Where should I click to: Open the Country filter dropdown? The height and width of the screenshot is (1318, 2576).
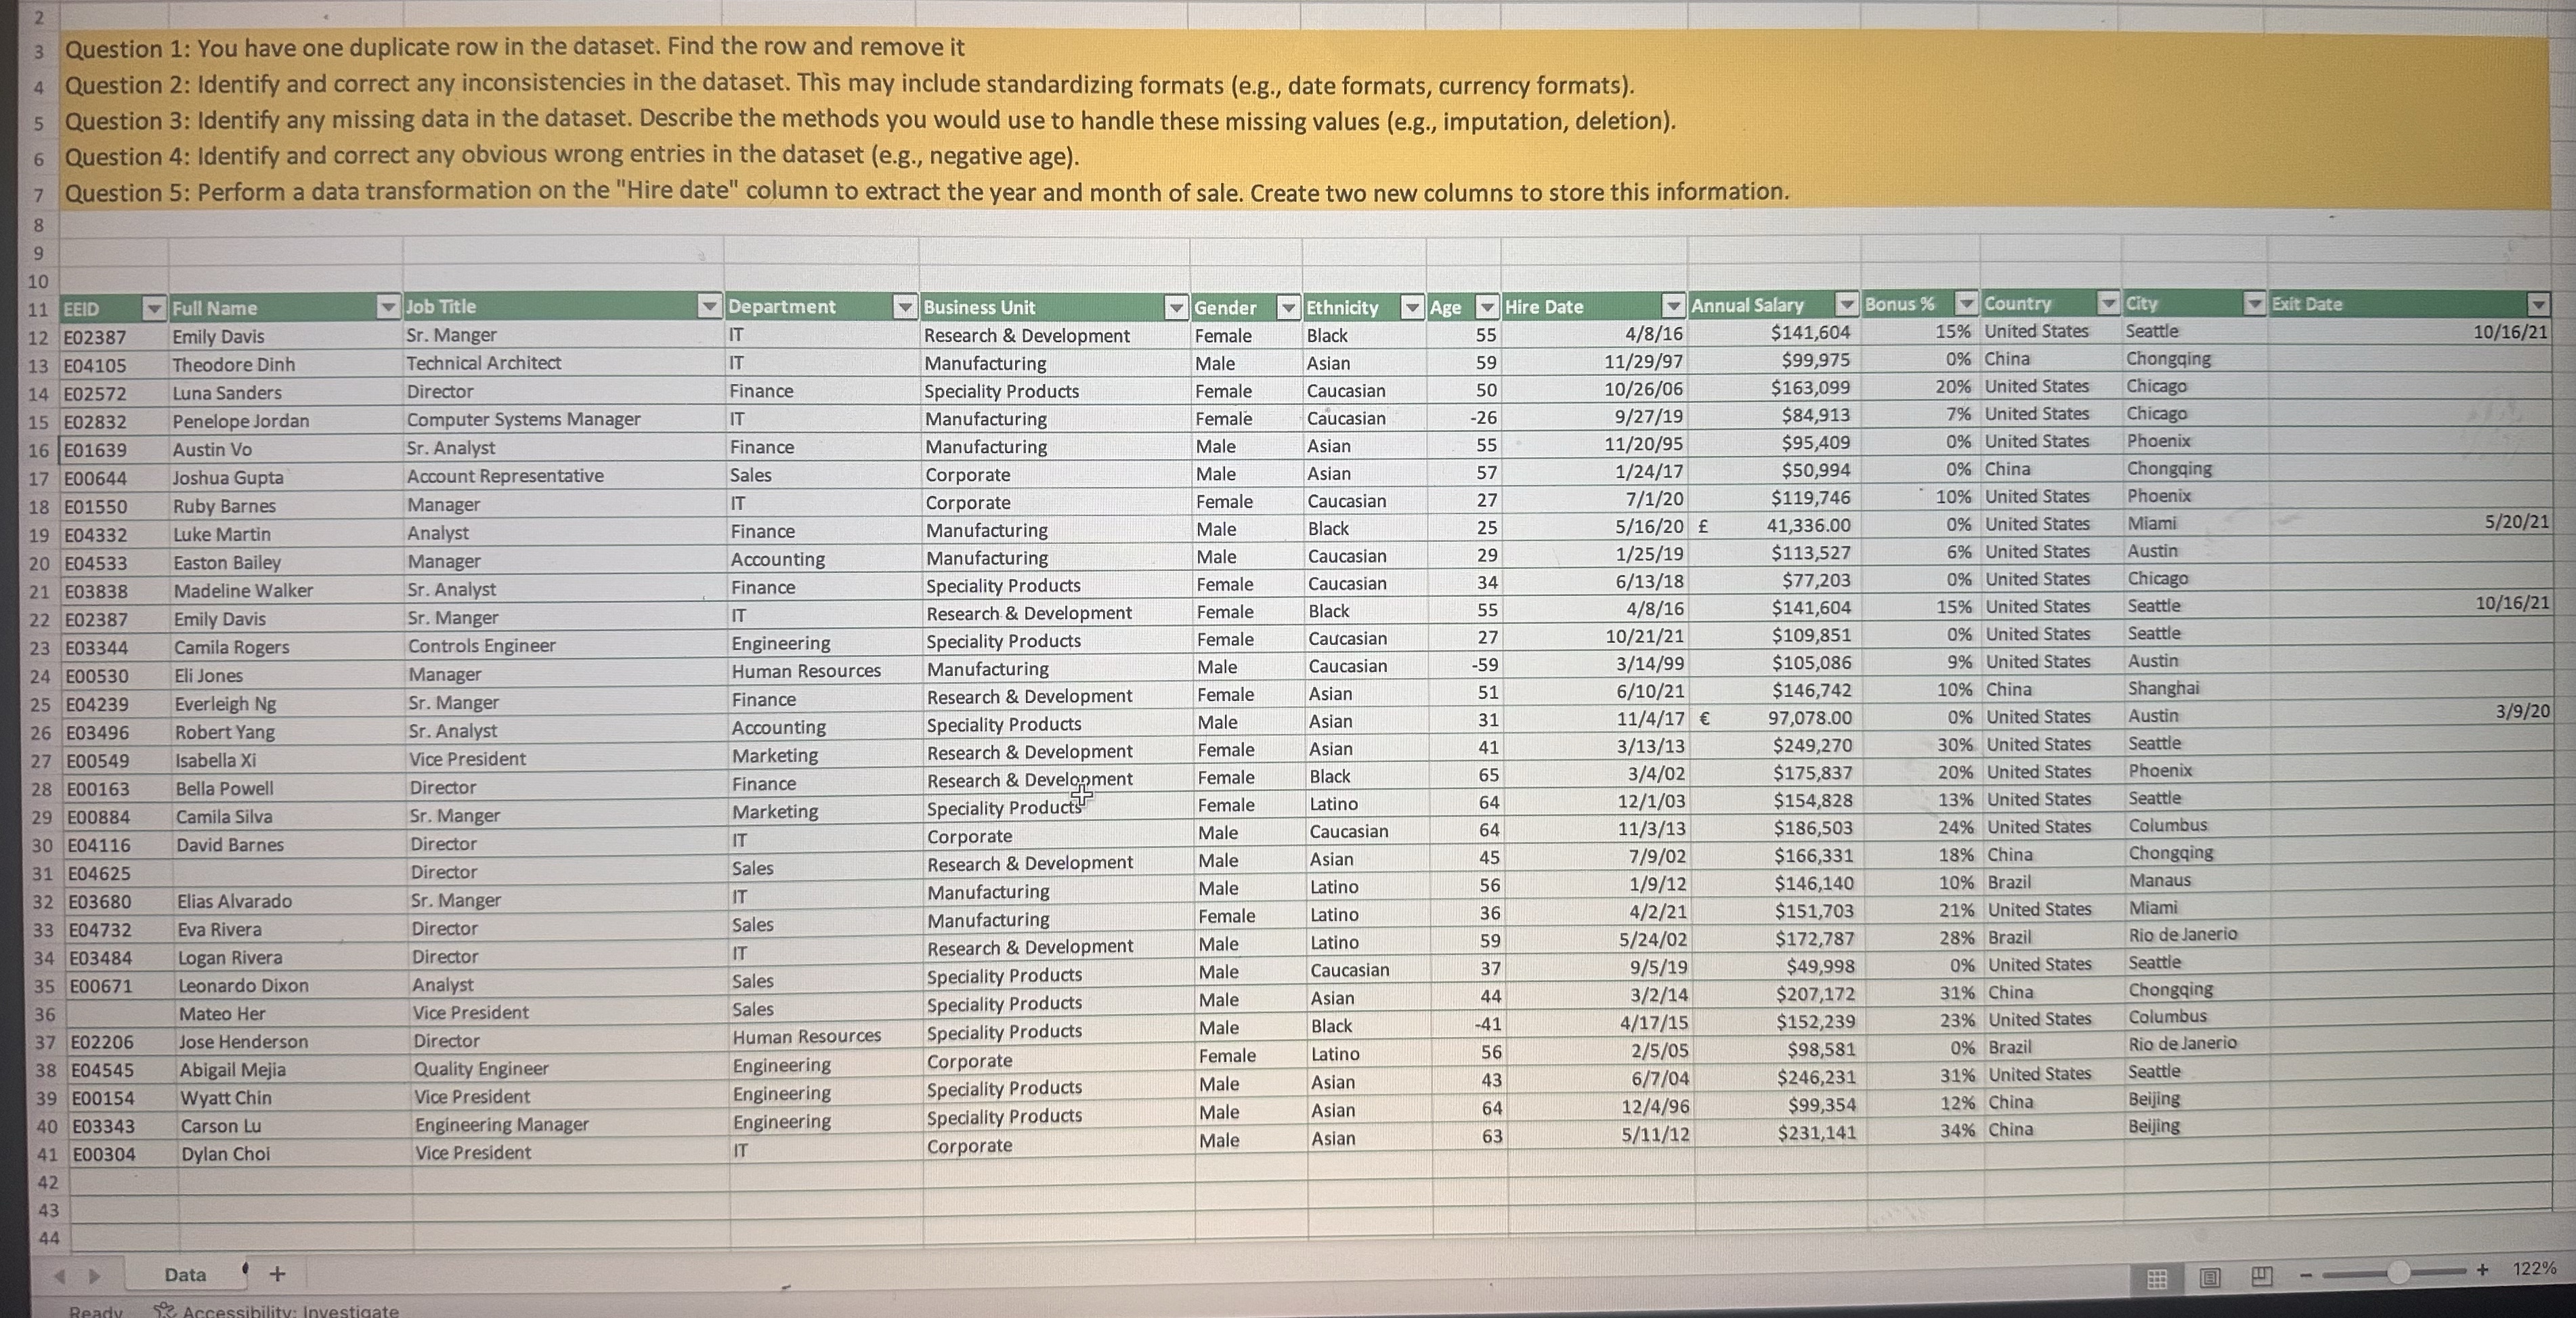[x=2108, y=303]
